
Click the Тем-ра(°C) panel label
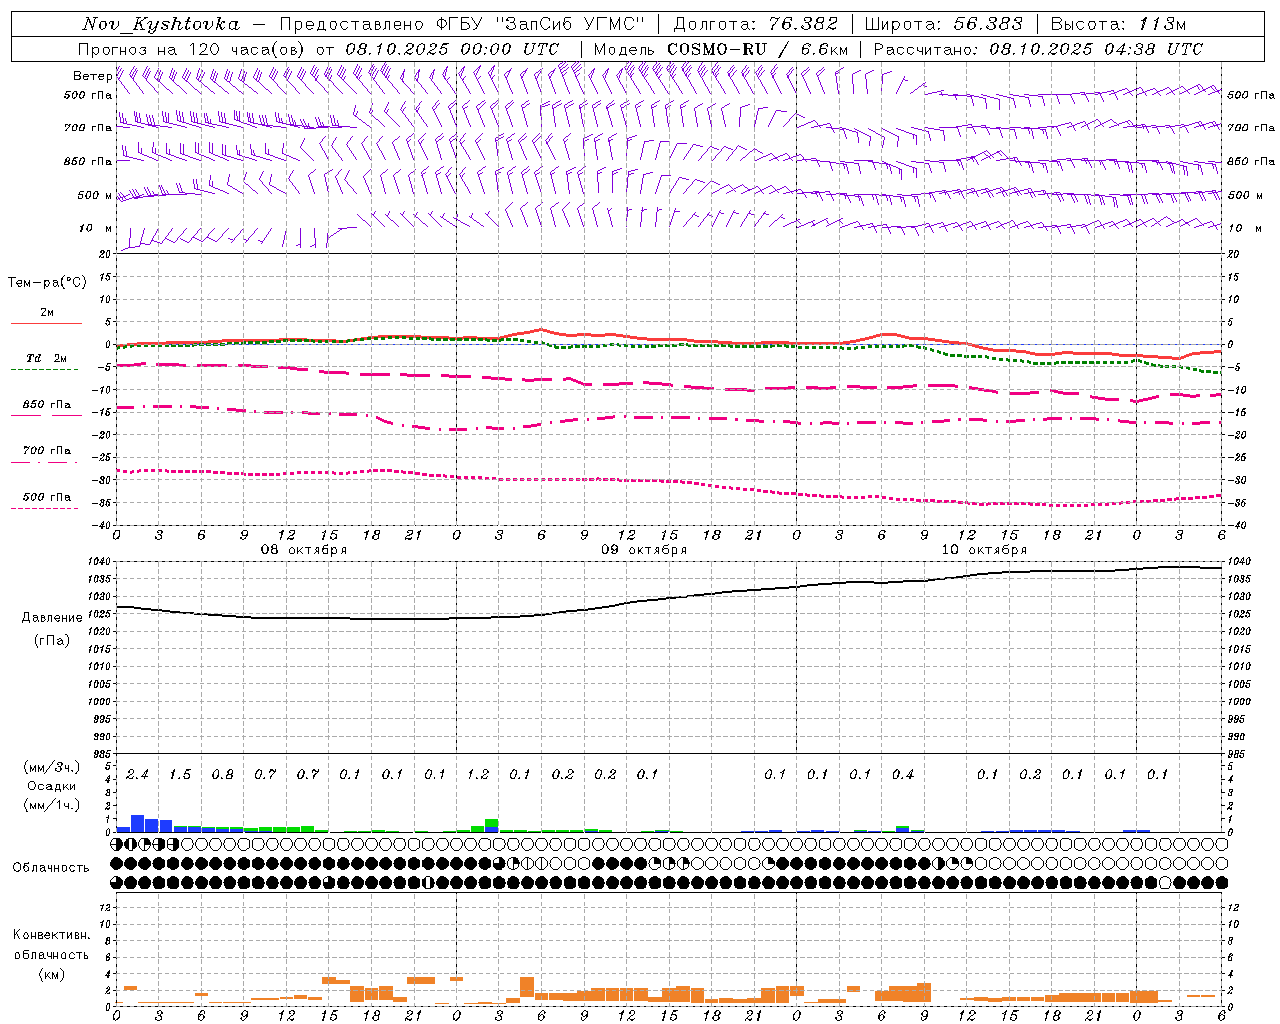tap(47, 283)
